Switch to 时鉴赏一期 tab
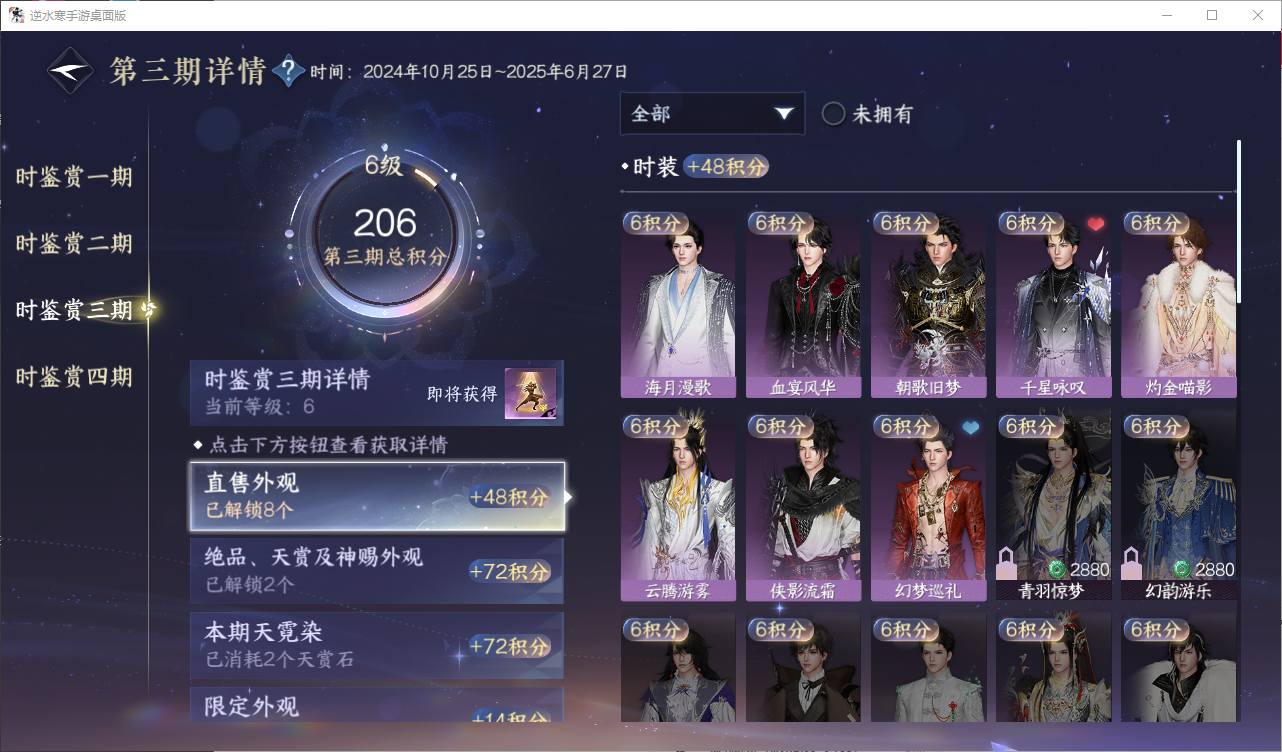 click(x=74, y=178)
